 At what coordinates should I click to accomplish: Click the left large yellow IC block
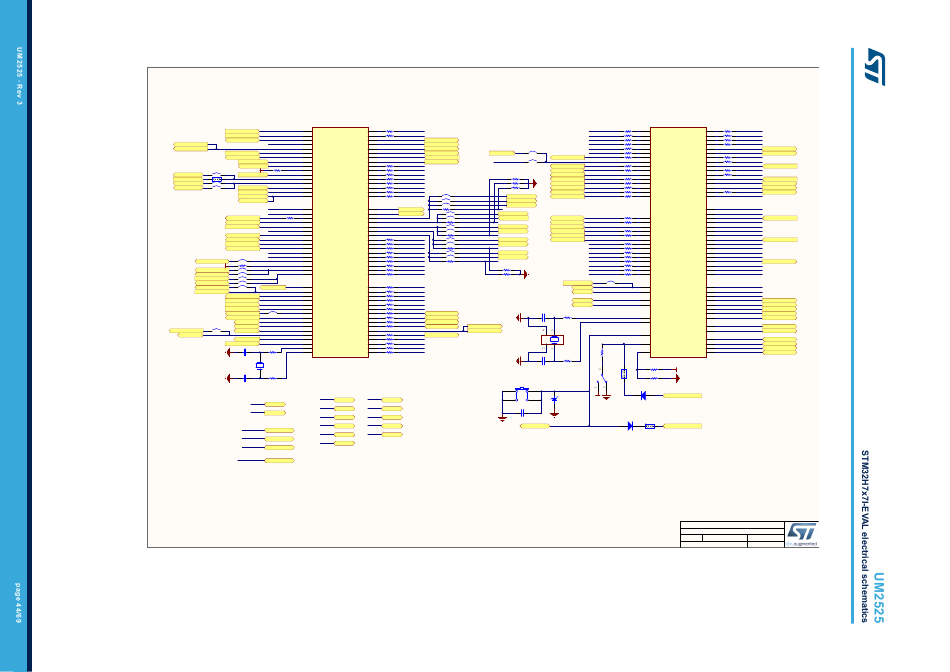coord(340,242)
